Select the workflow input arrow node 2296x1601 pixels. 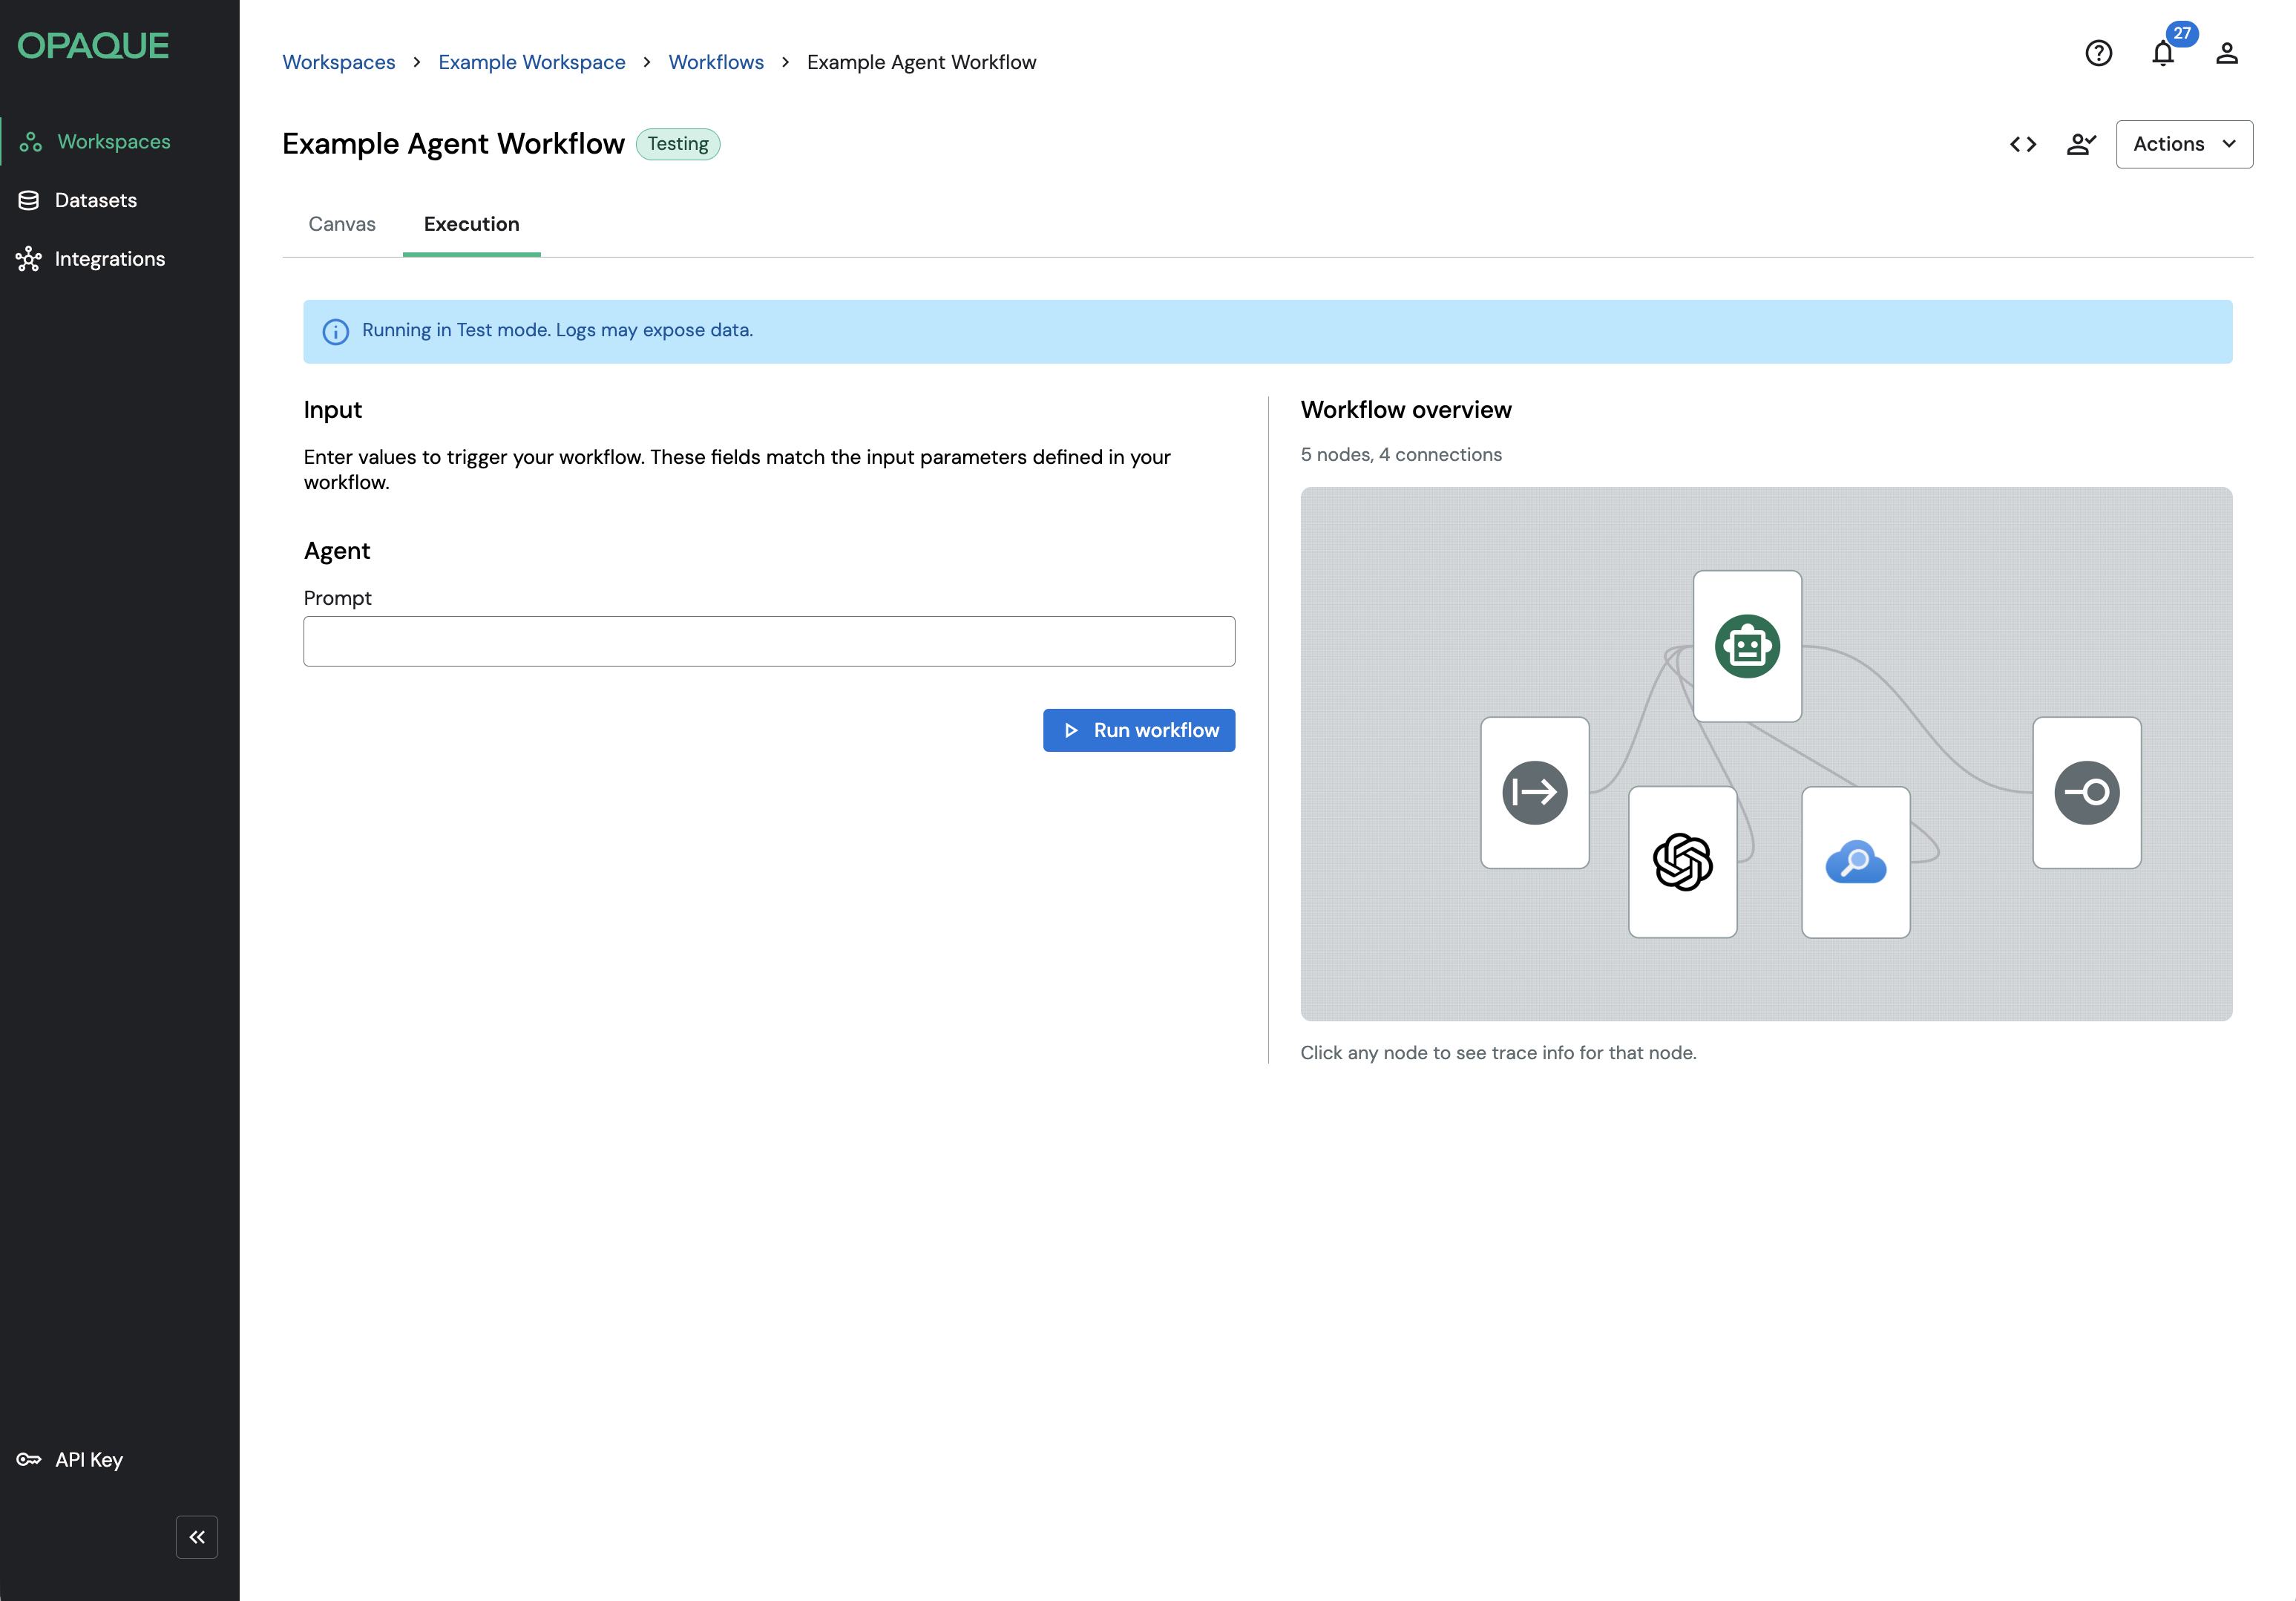coord(1534,792)
